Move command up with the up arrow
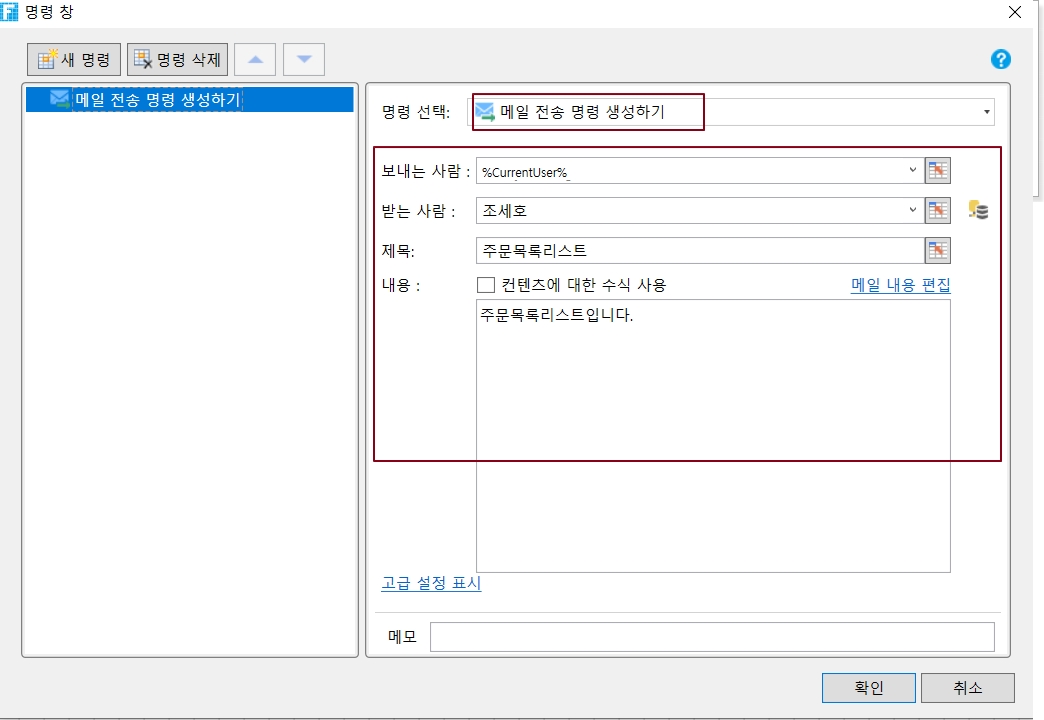The width and height of the screenshot is (1044, 720). click(x=255, y=60)
